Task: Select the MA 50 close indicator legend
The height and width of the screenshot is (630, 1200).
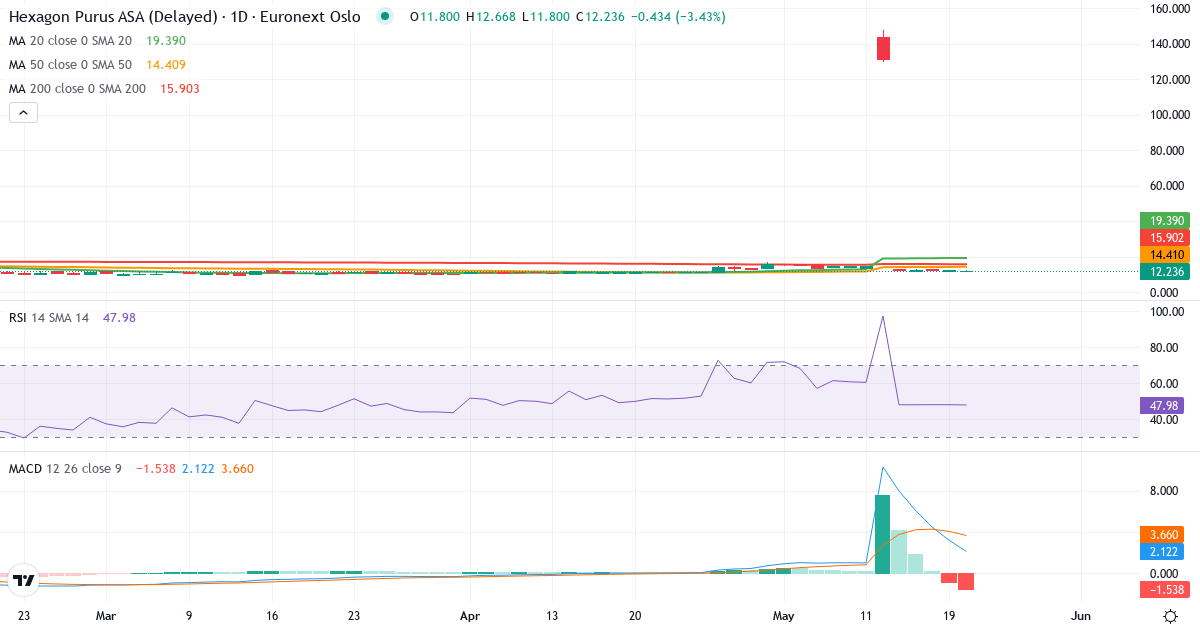Action: click(x=97, y=64)
